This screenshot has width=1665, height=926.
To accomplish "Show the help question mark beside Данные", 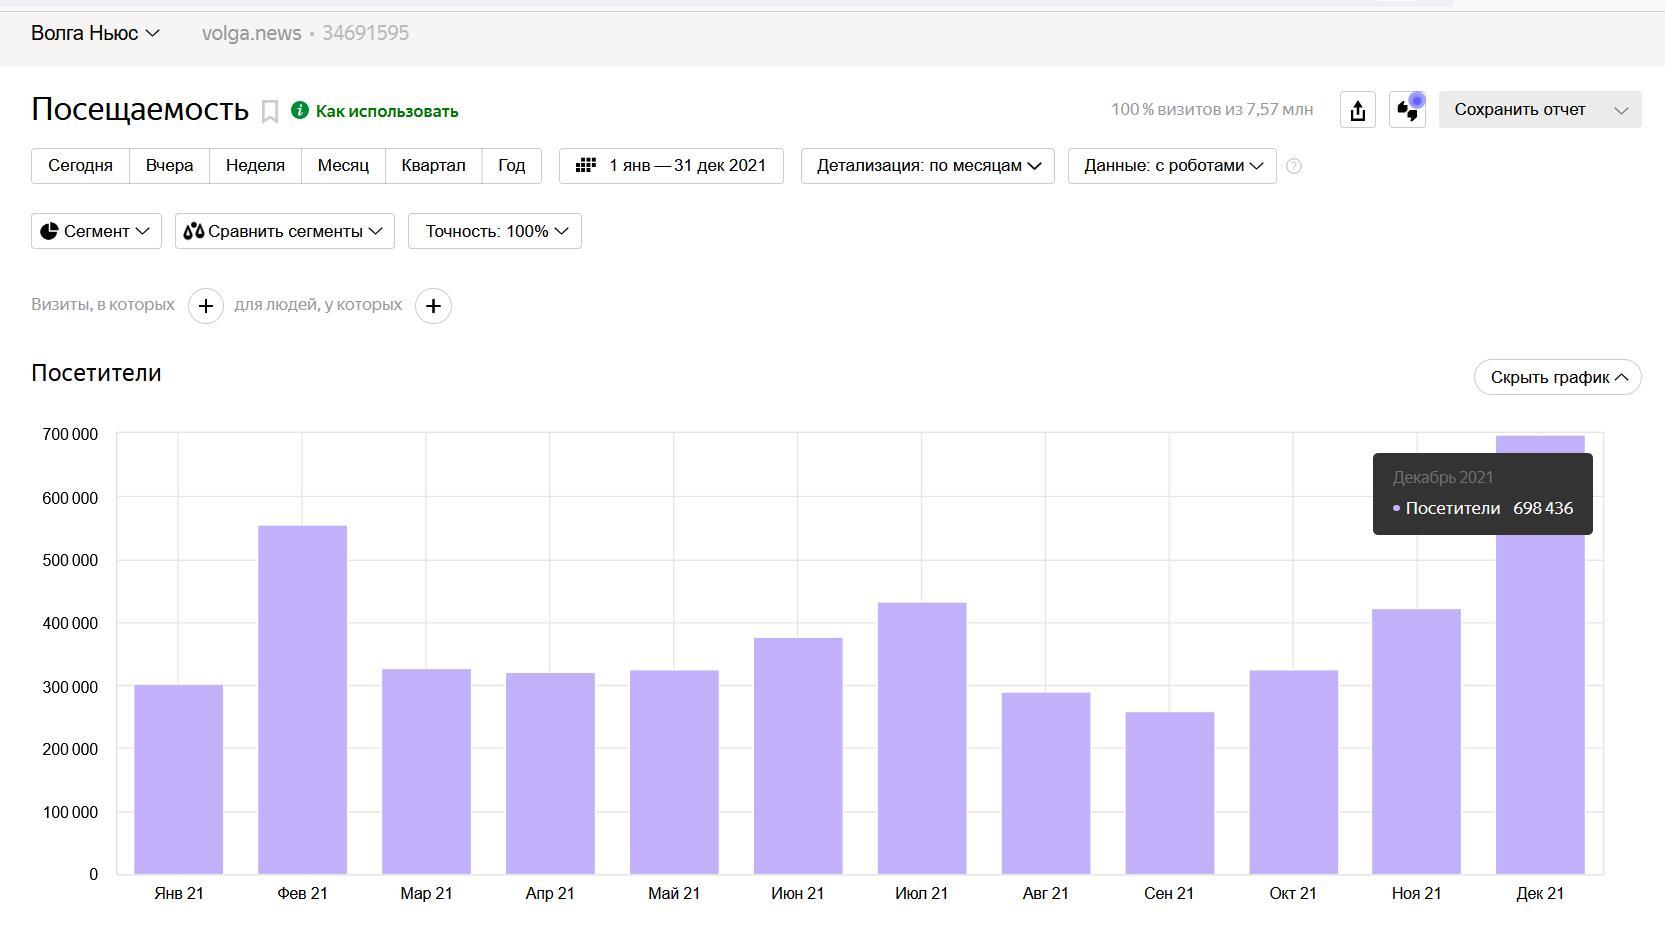I will coord(1294,166).
